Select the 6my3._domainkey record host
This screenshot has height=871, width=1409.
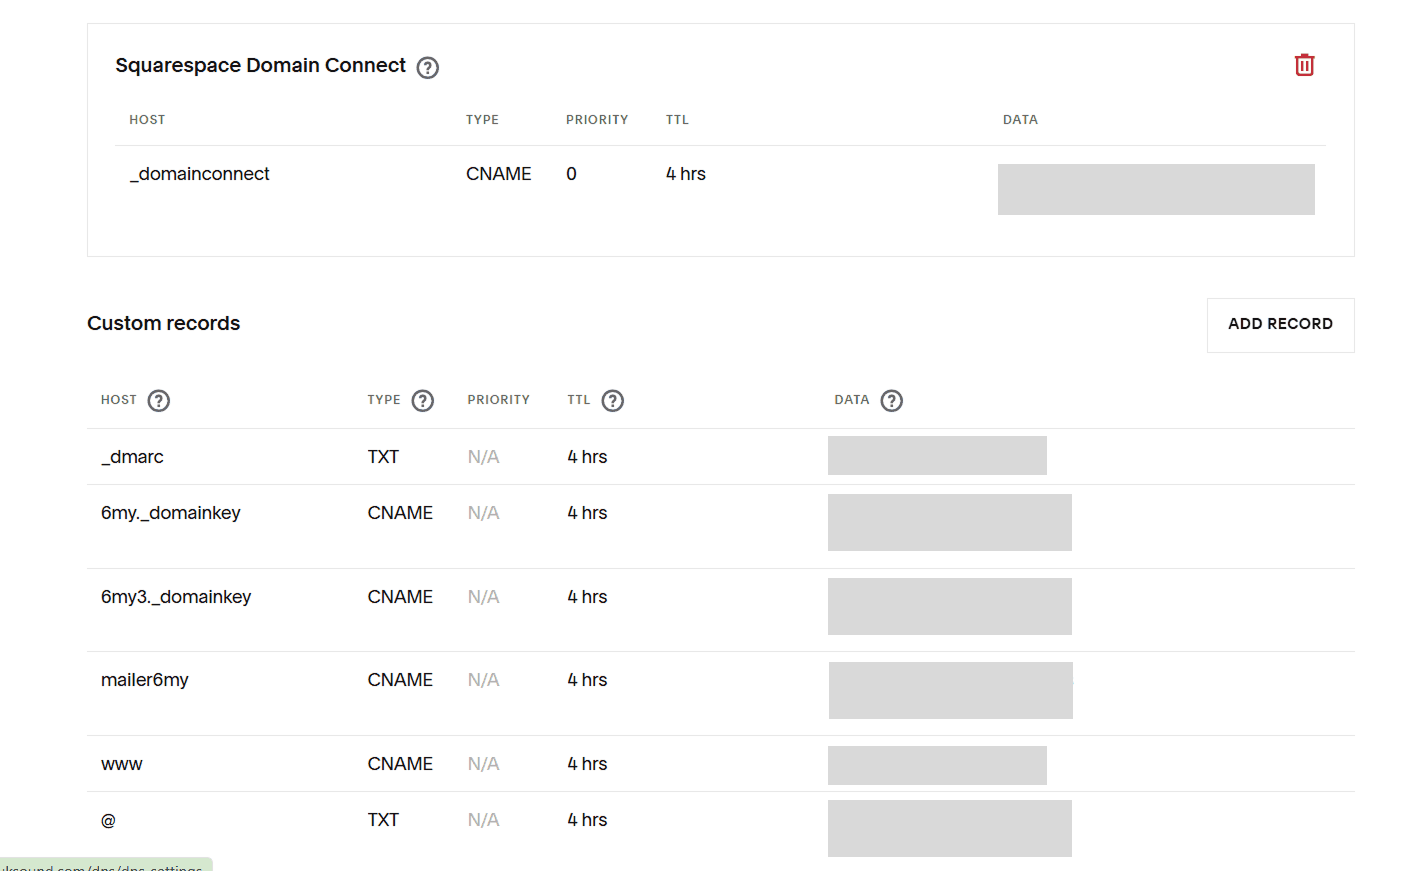coord(176,597)
